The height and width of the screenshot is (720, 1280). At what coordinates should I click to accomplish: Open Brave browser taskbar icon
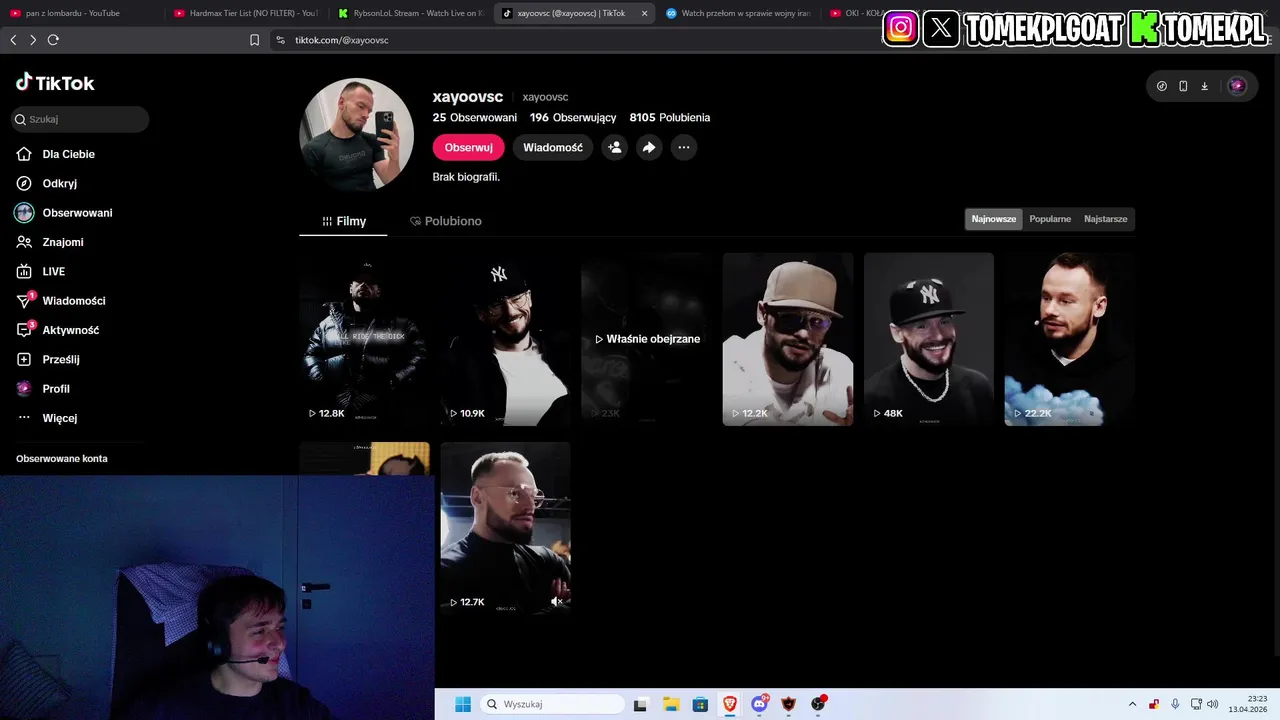(730, 704)
